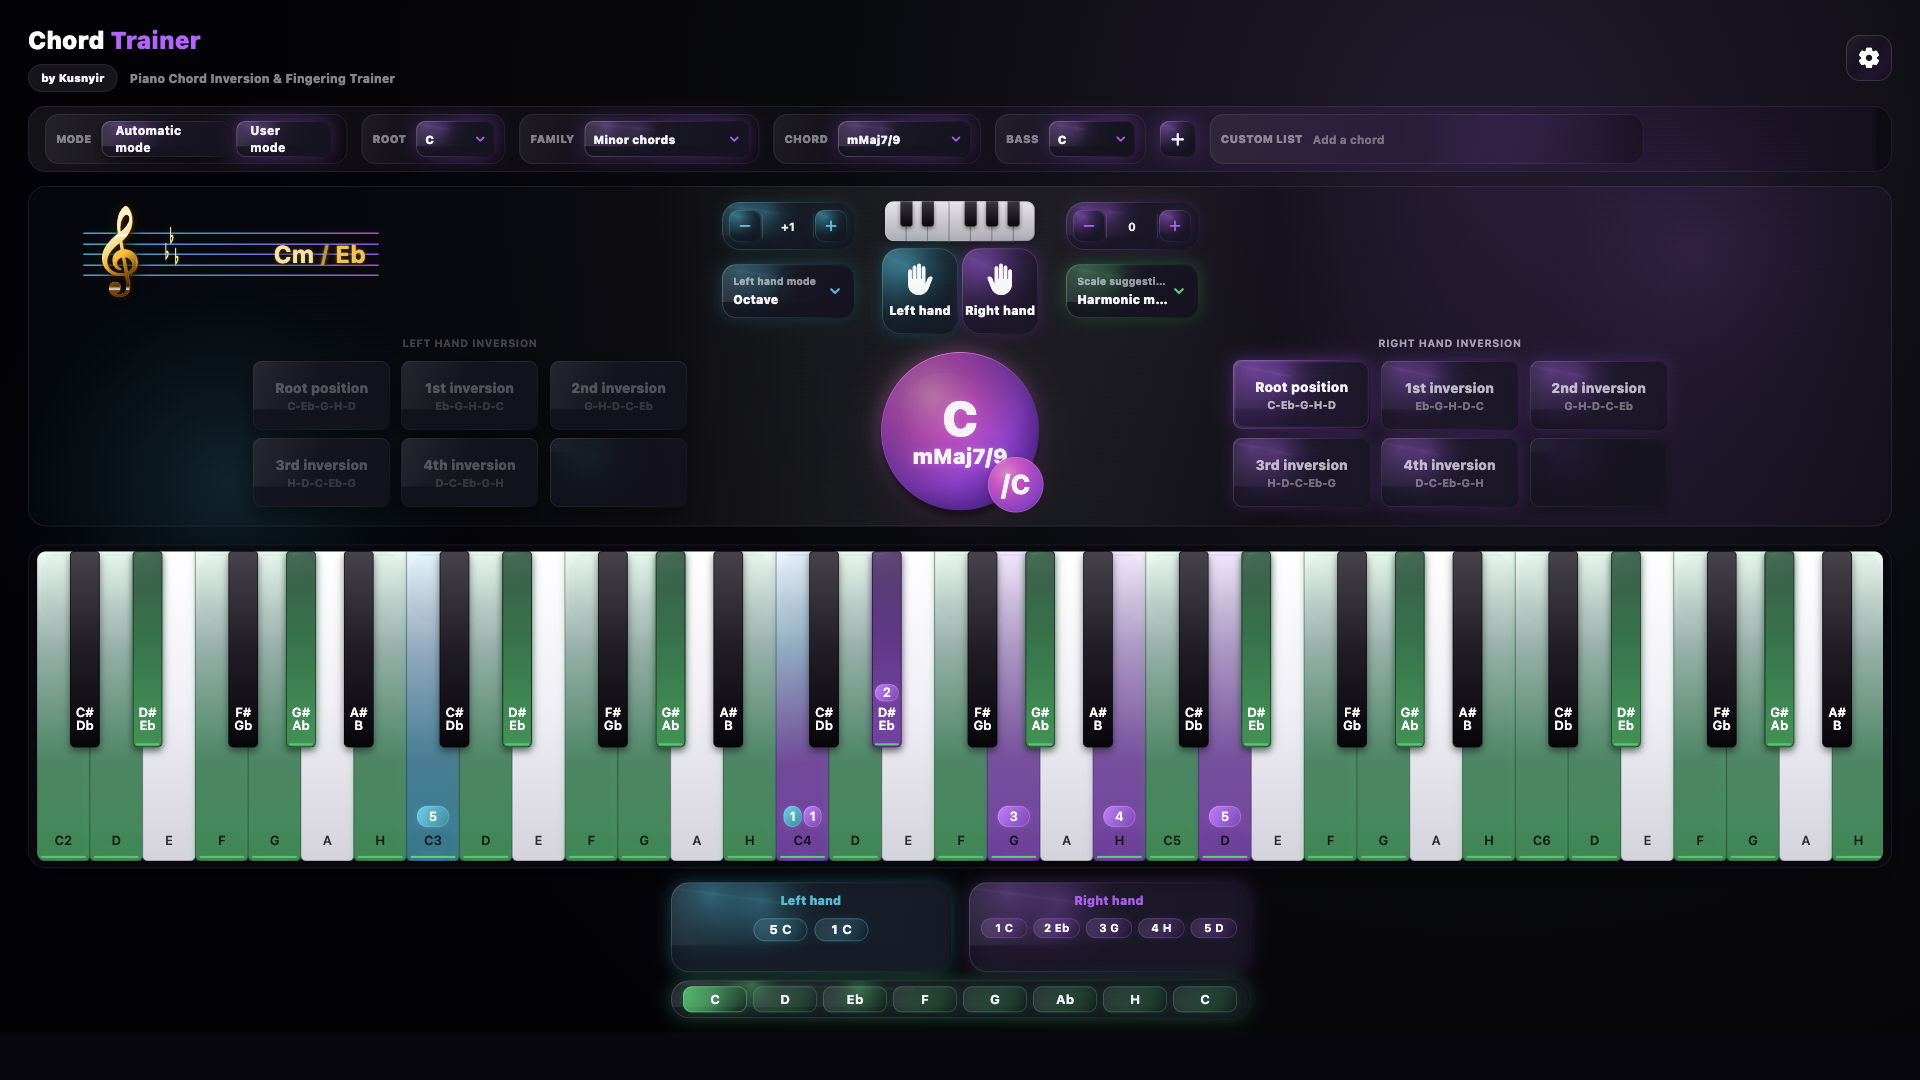Select right hand Root position inversion

point(1301,395)
